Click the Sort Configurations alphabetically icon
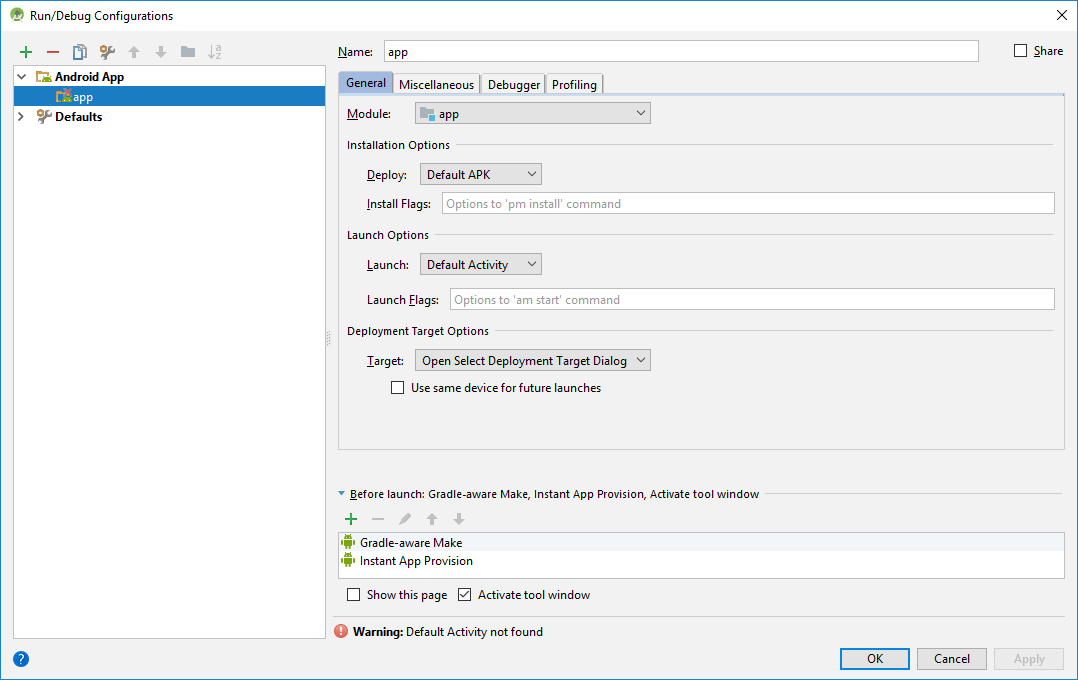 [x=215, y=52]
